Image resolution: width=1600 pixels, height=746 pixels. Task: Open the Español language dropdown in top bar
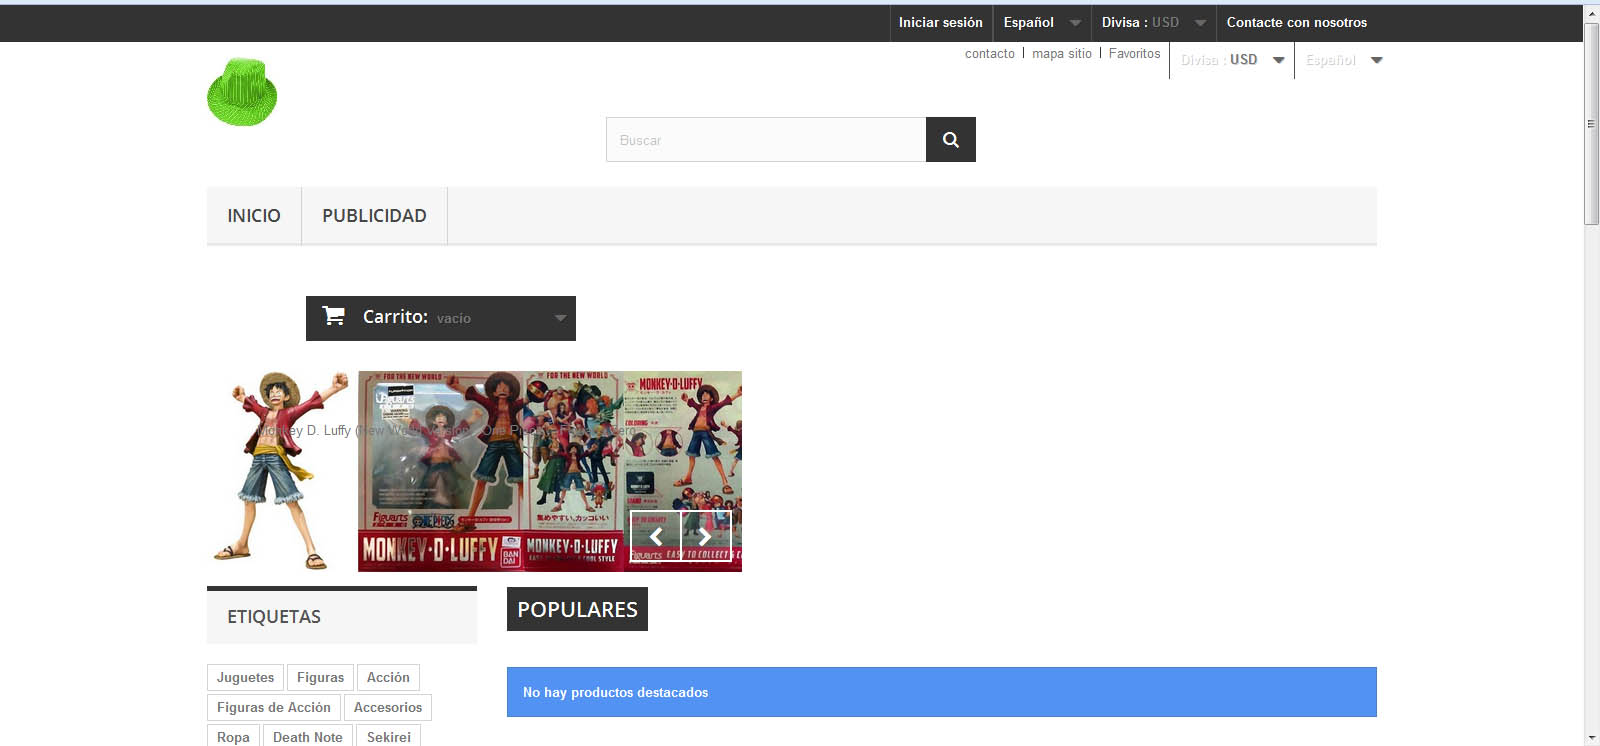tap(1042, 22)
